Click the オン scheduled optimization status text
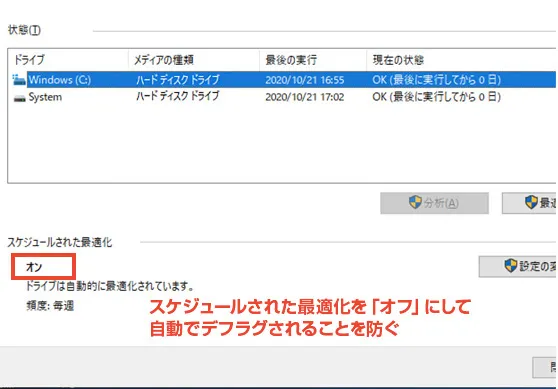Viewport: 558px width, 389px height. pyautogui.click(x=34, y=267)
